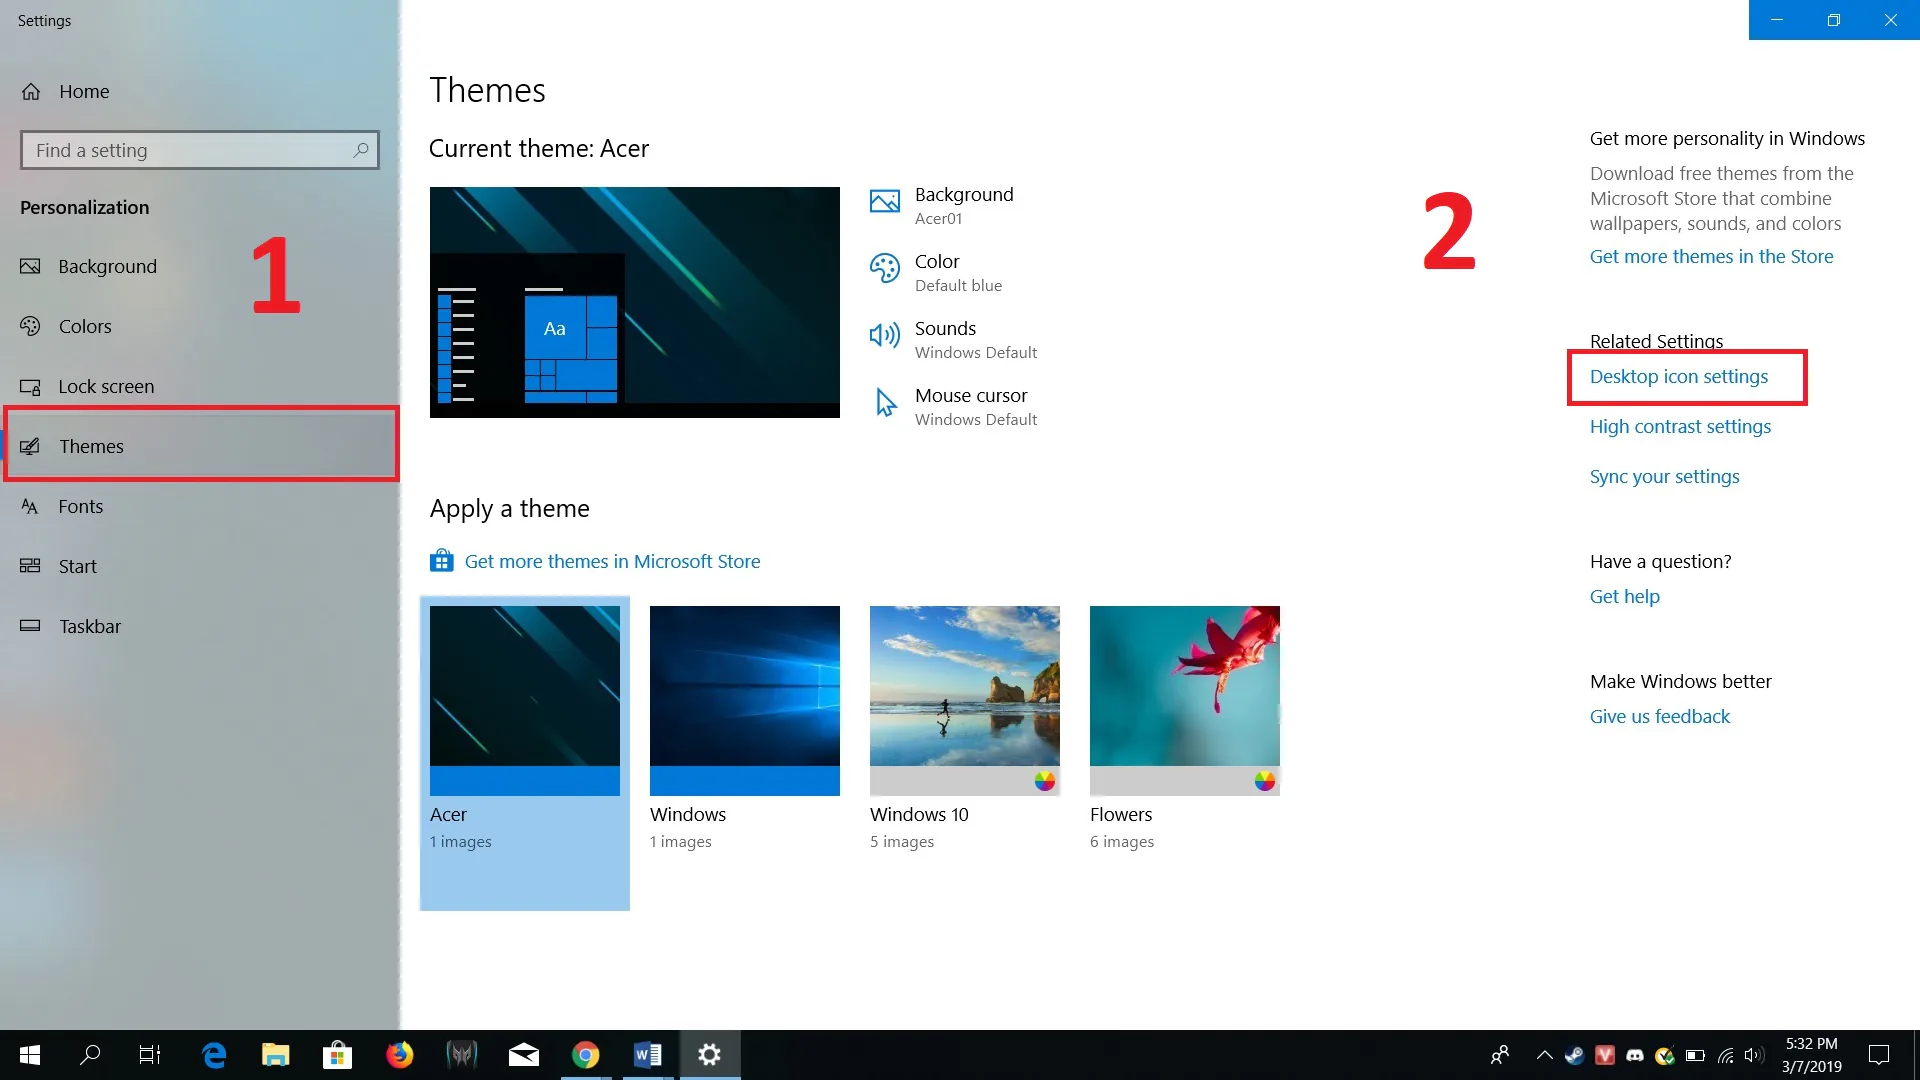This screenshot has height=1080, width=1920.
Task: Click the search magnifier in Find a setting
Action: 361,150
